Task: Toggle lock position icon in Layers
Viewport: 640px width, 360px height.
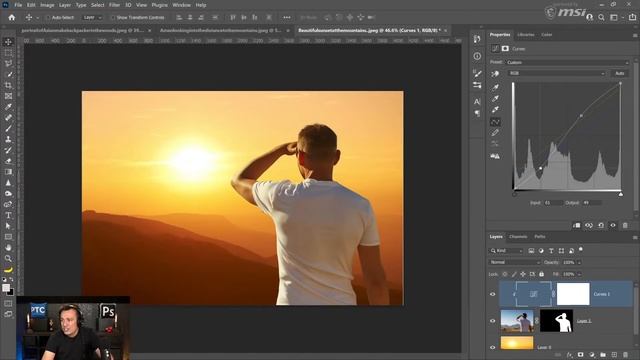Action: [x=523, y=274]
